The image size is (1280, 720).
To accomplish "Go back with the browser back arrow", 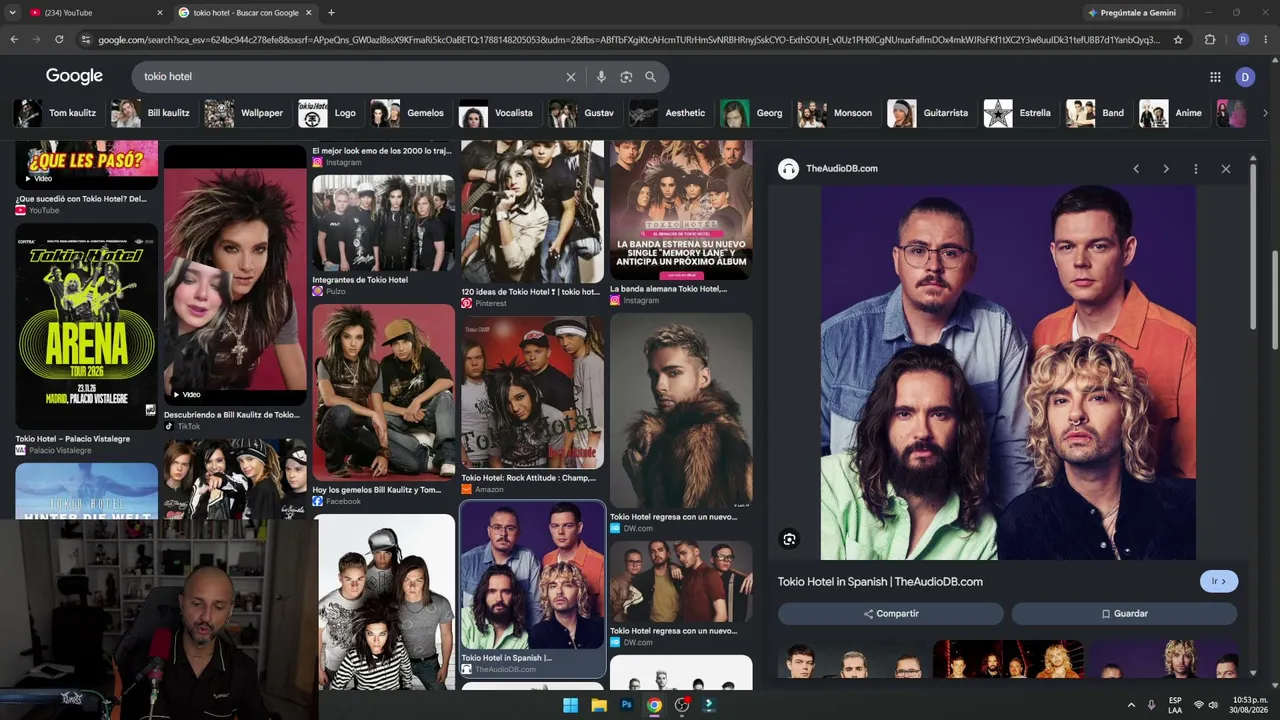I will point(14,40).
